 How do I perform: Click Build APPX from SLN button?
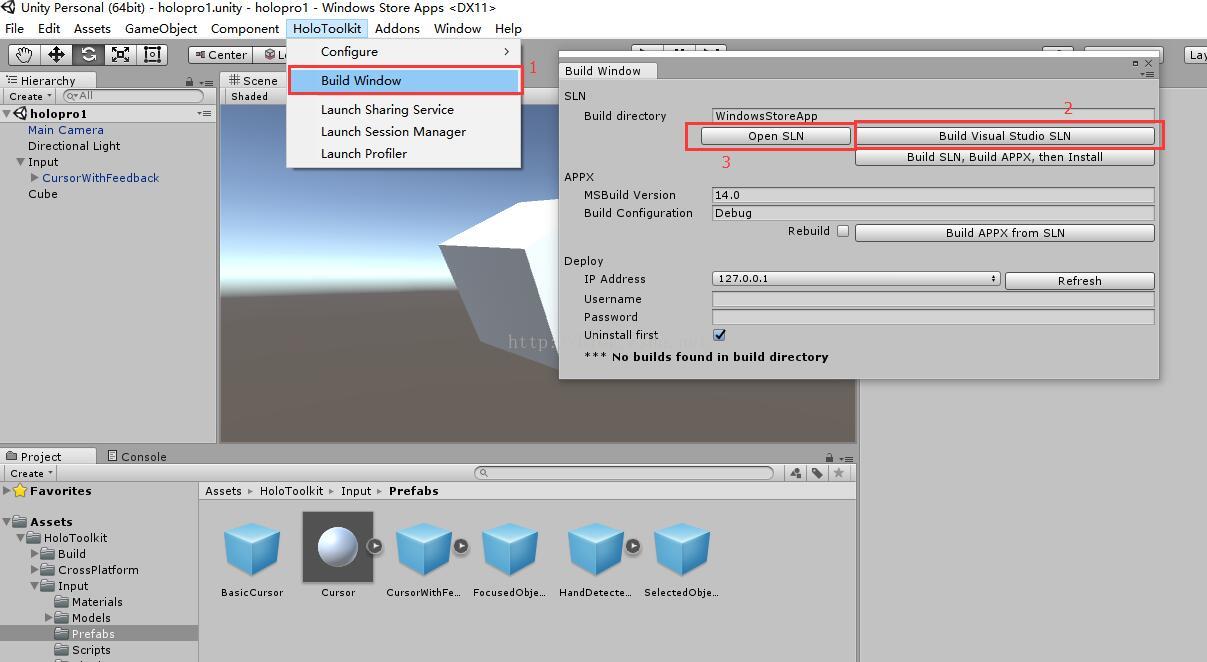point(1004,233)
